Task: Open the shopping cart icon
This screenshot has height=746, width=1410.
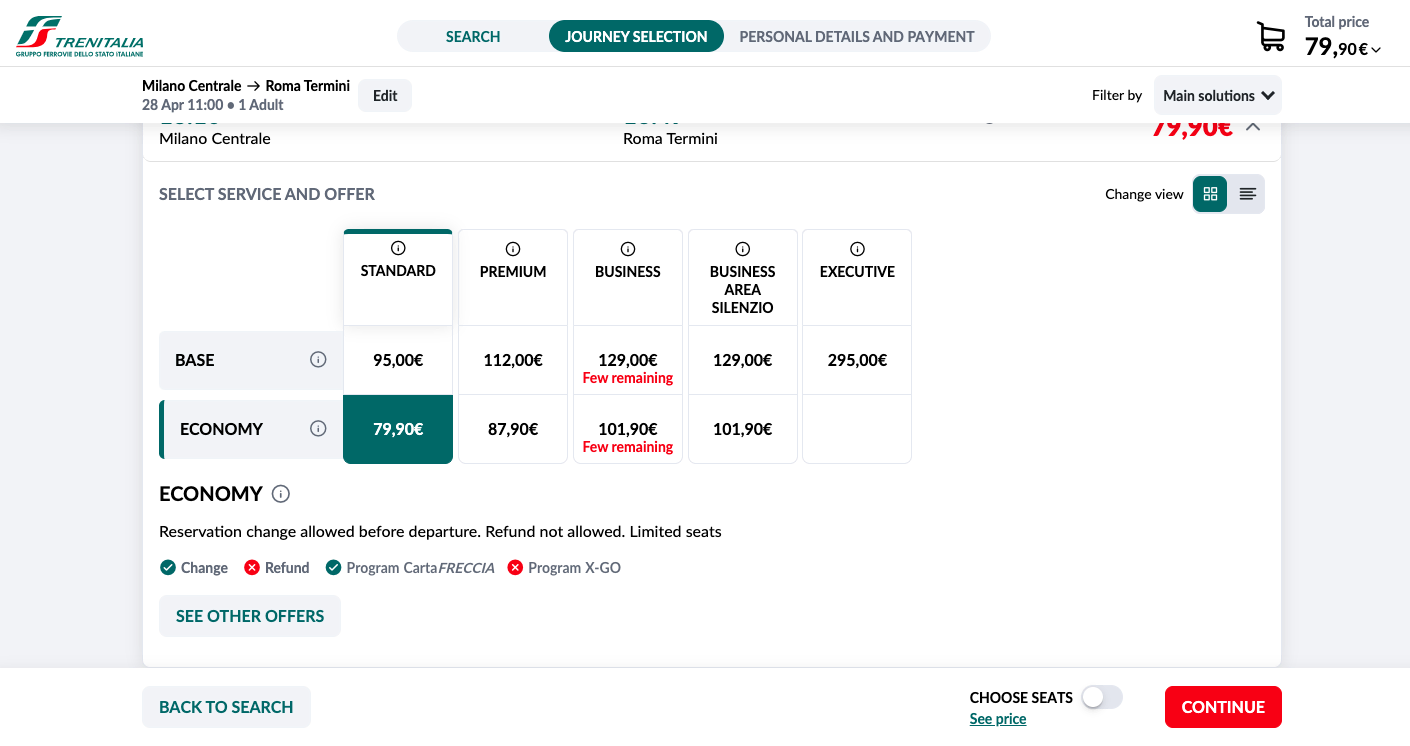Action: click(1271, 37)
